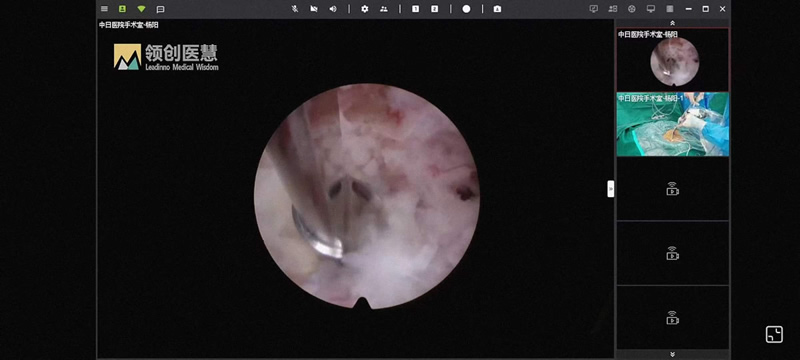
Task: Collapse the right video panel arrow
Action: (x=611, y=189)
